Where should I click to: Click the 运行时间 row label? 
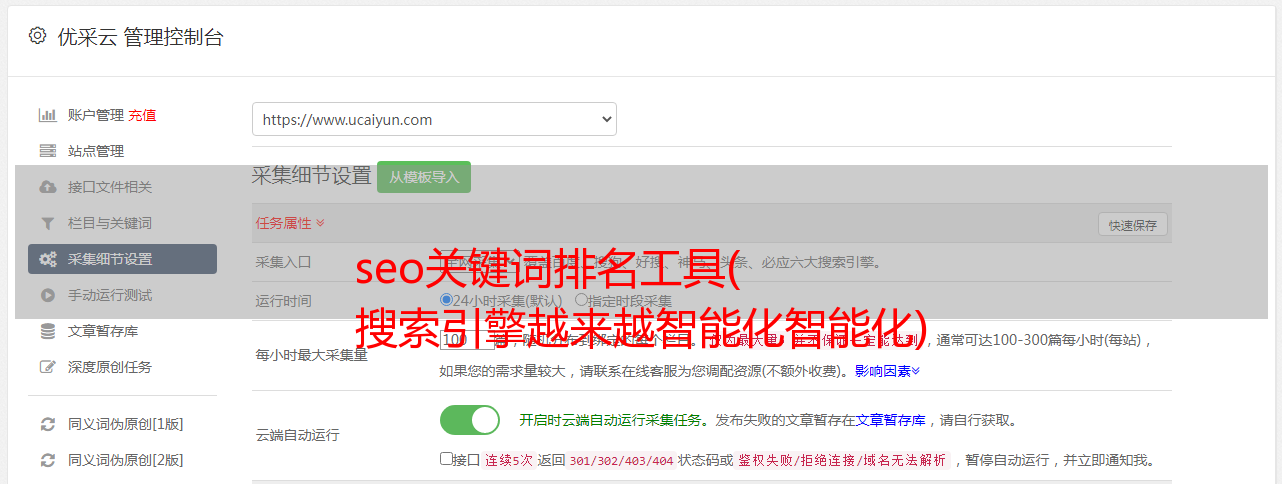coord(284,301)
